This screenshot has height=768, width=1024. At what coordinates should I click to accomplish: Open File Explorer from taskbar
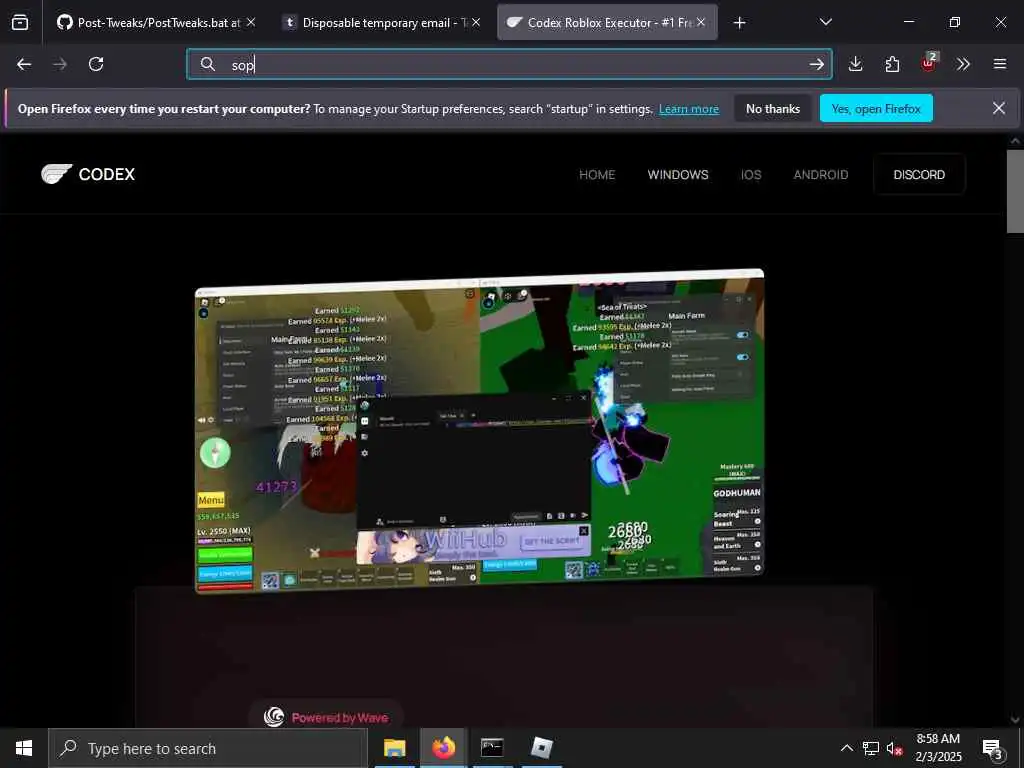(x=394, y=748)
